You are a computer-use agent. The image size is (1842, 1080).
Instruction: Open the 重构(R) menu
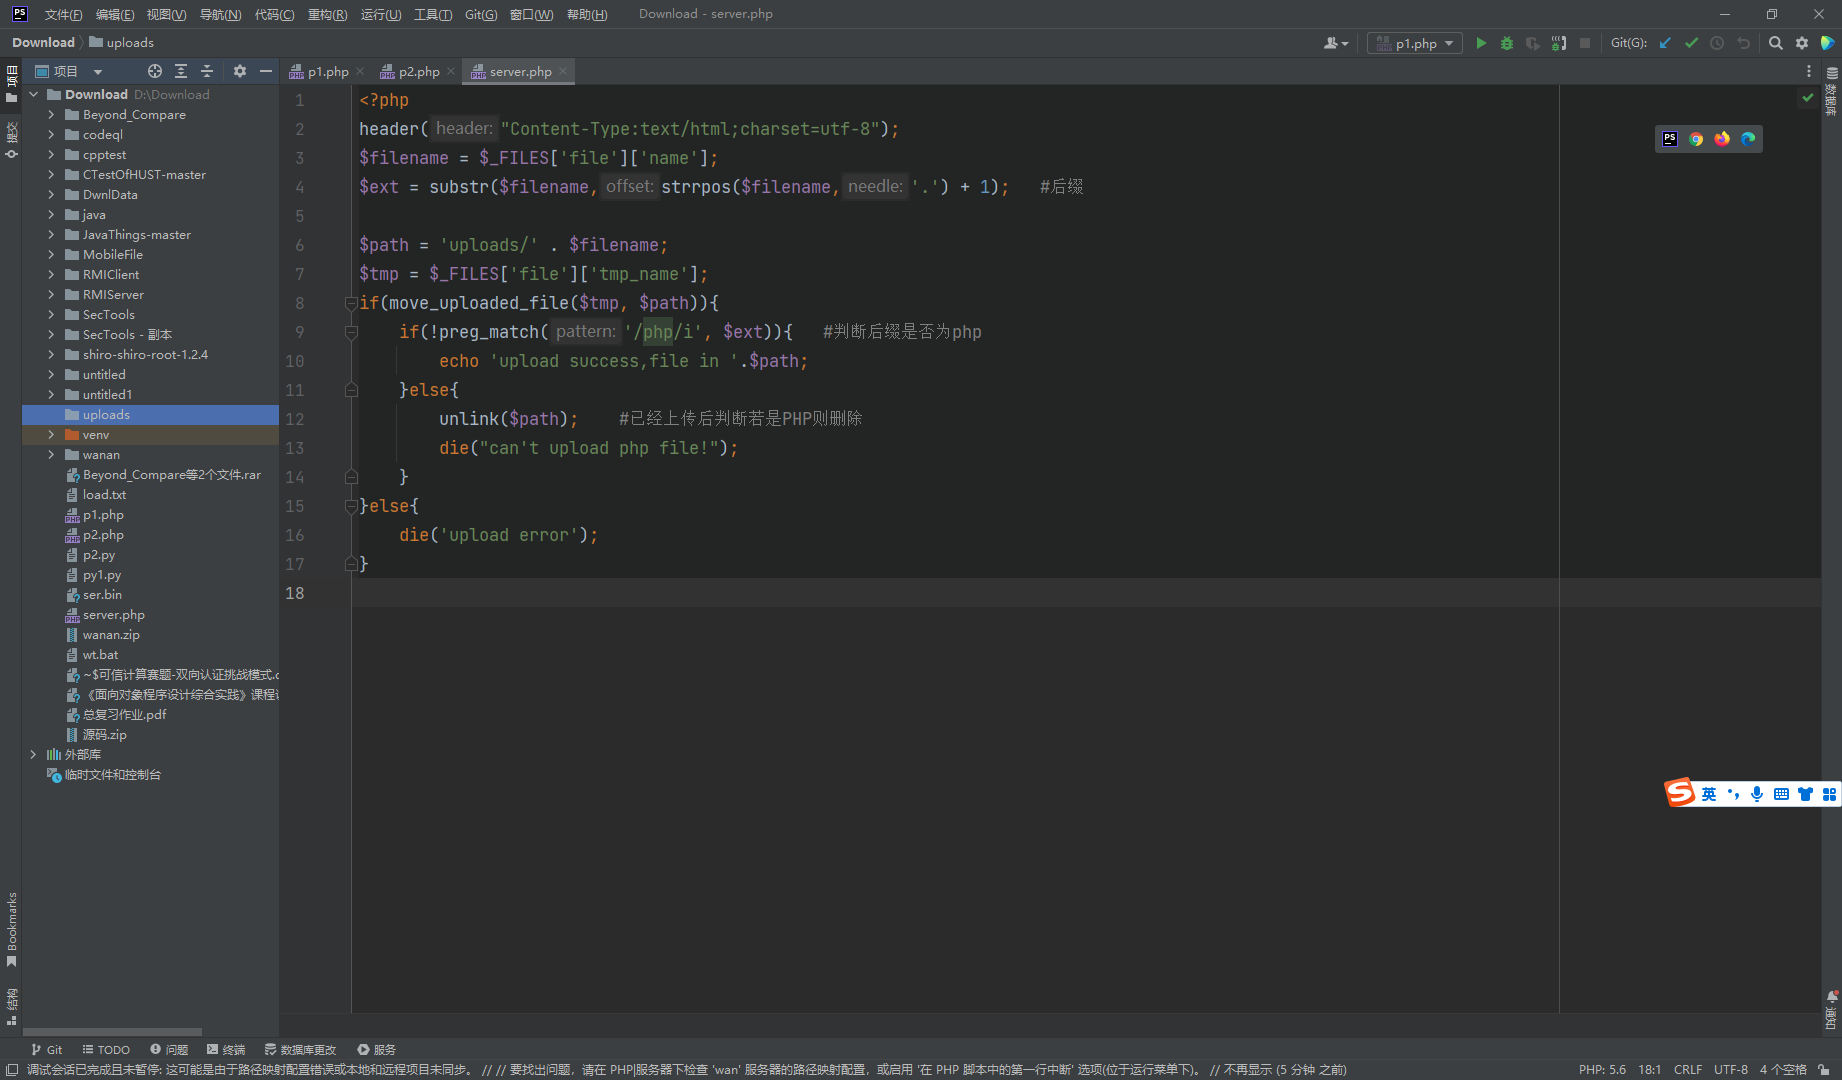click(x=327, y=14)
